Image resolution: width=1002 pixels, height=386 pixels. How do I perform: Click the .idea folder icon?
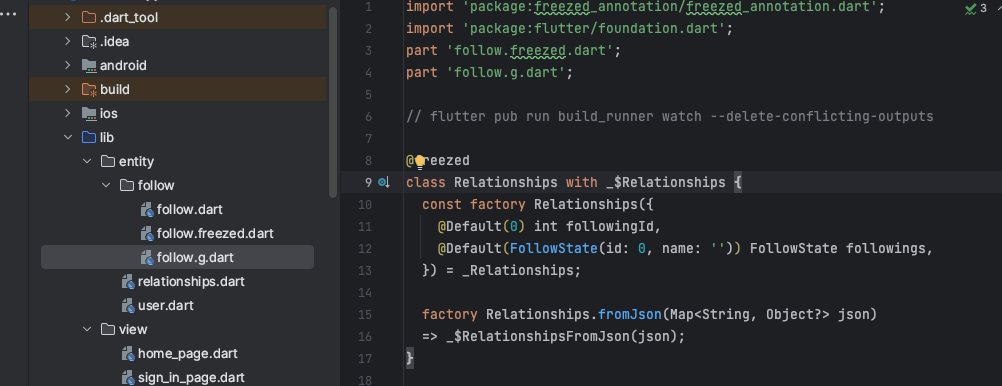(x=89, y=42)
